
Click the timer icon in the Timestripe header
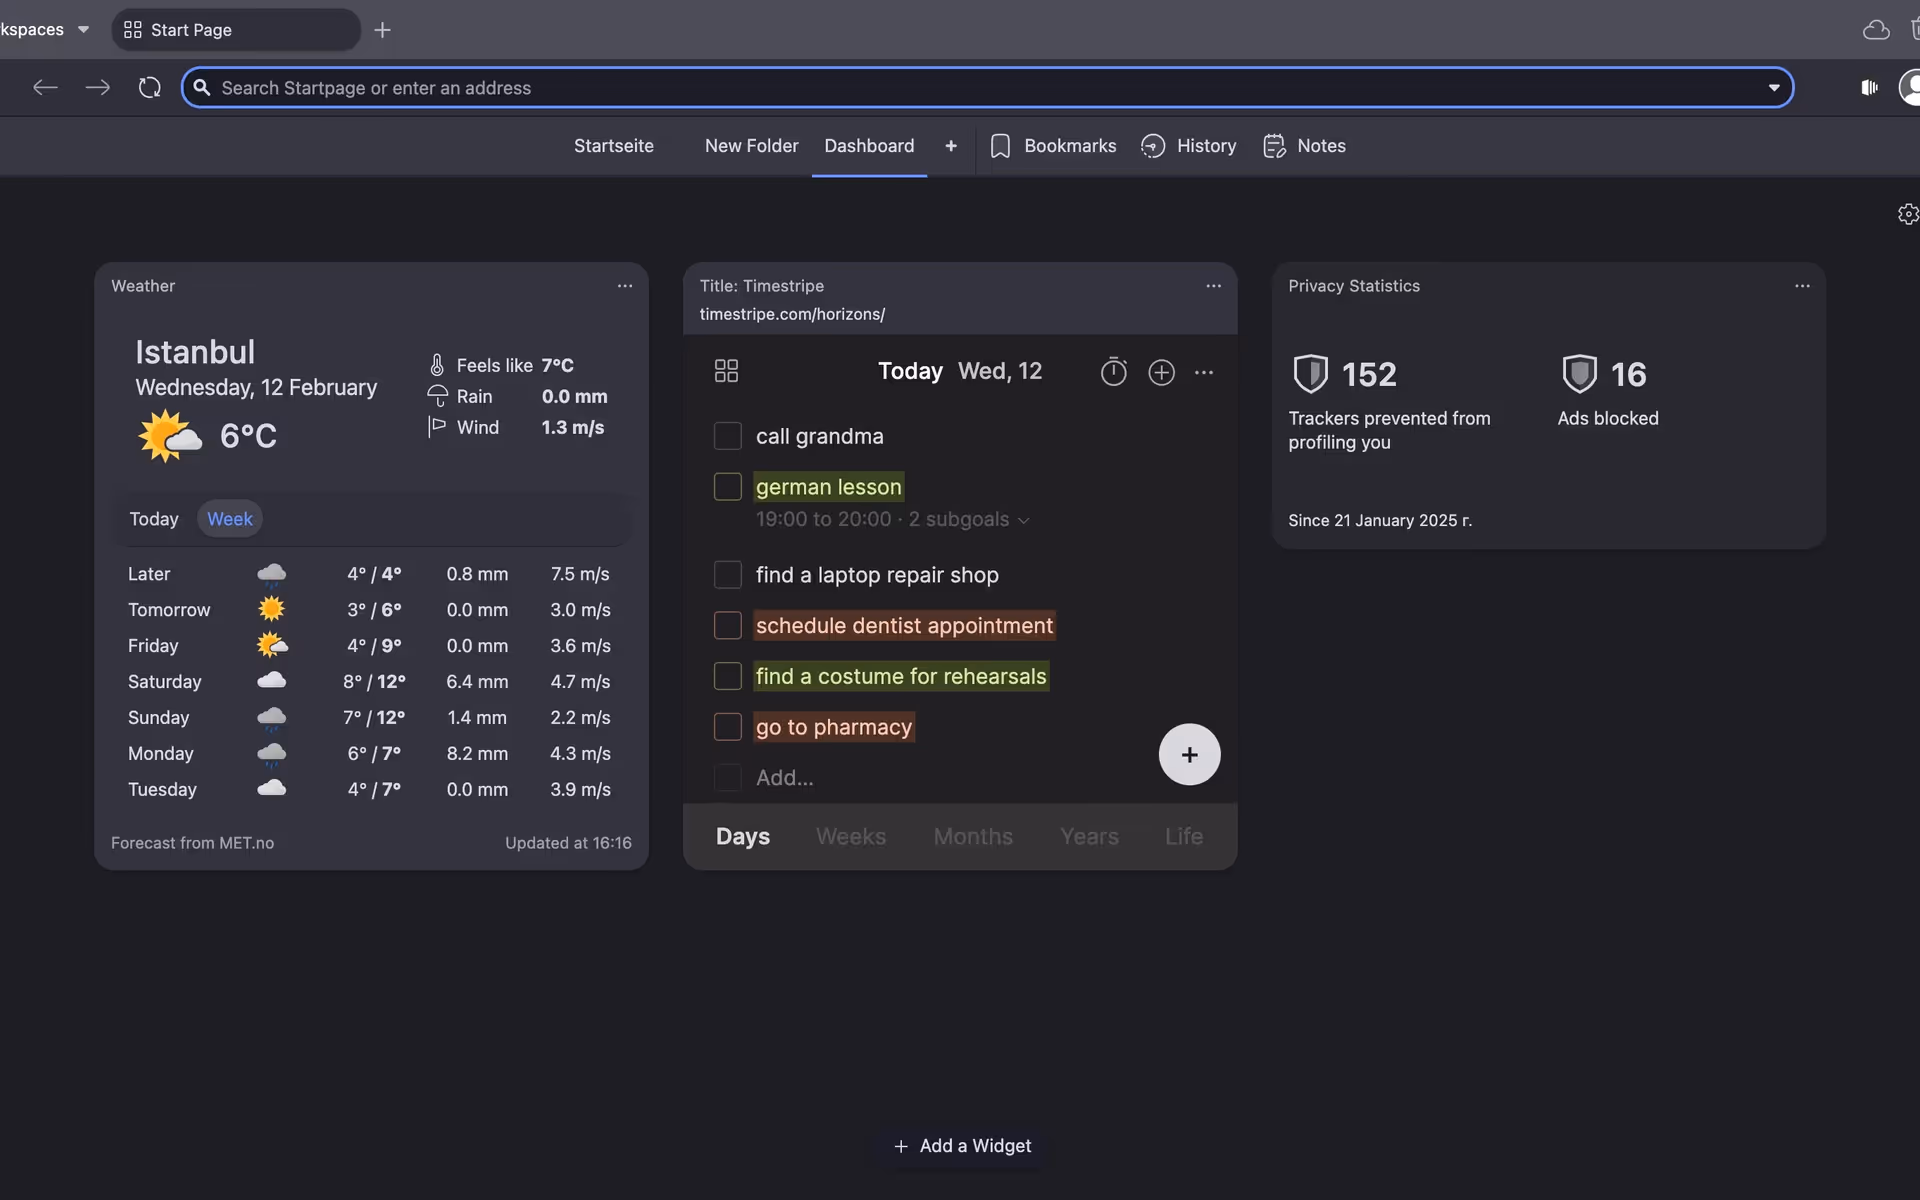click(1113, 371)
